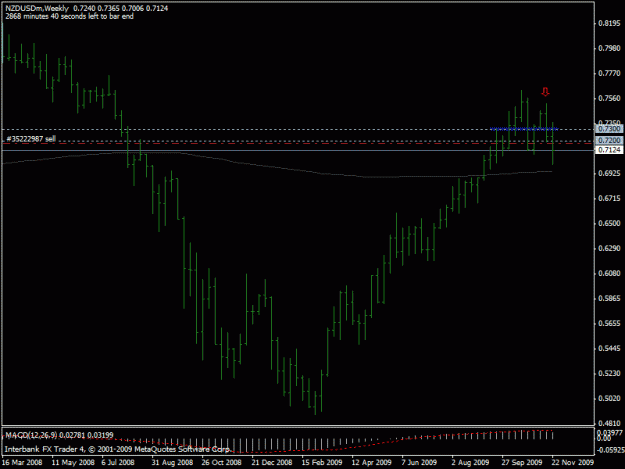Click the 0.5865 price scale value
Screen dimensions: 625x469
(609, 298)
